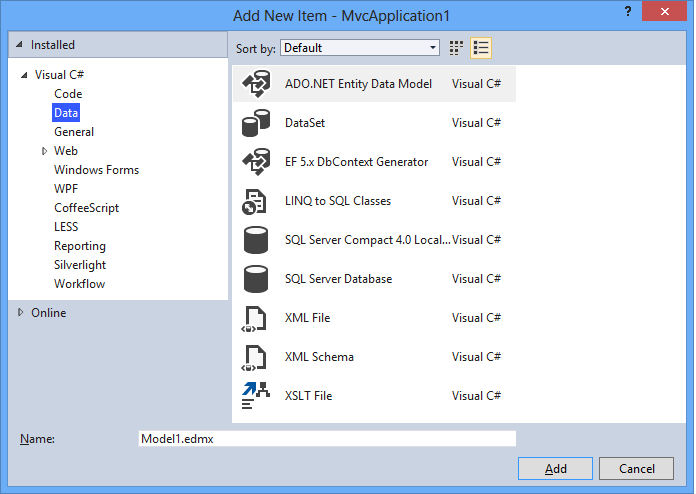Open the Sort by dropdown

360,48
